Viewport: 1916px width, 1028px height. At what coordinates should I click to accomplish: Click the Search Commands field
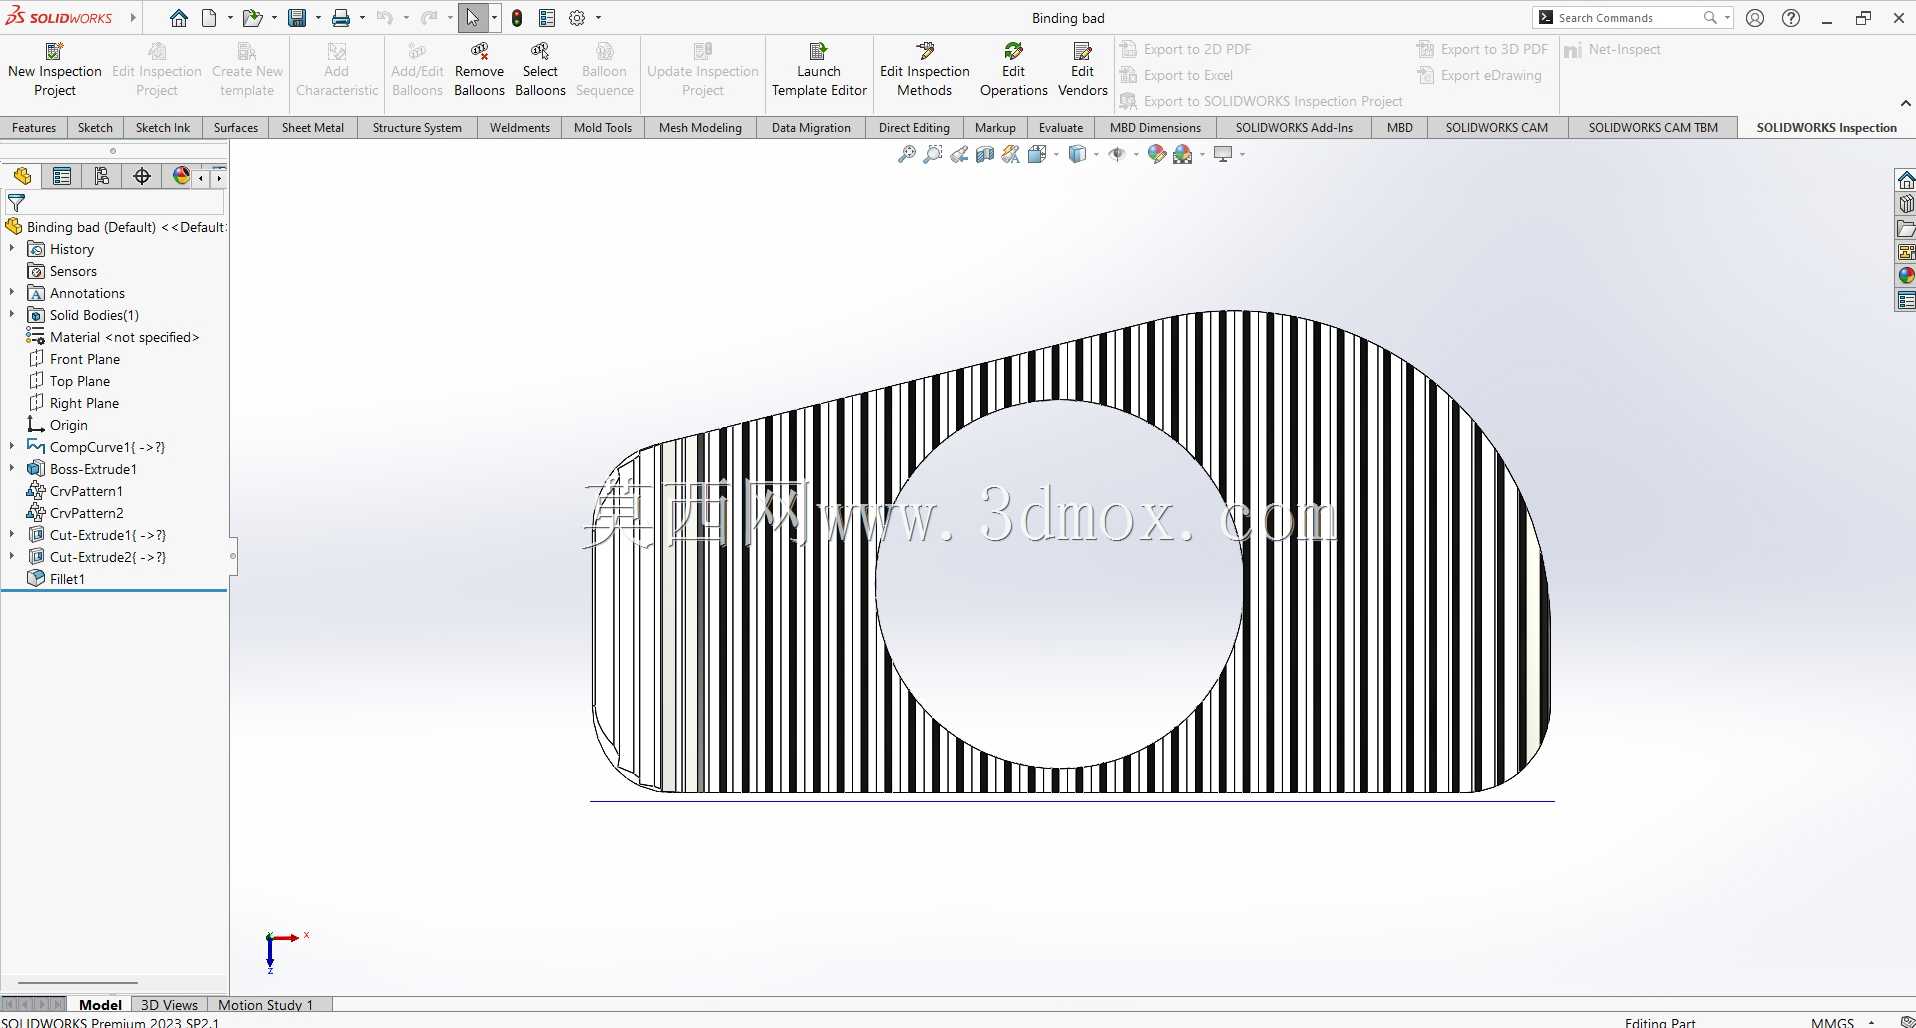pyautogui.click(x=1630, y=18)
